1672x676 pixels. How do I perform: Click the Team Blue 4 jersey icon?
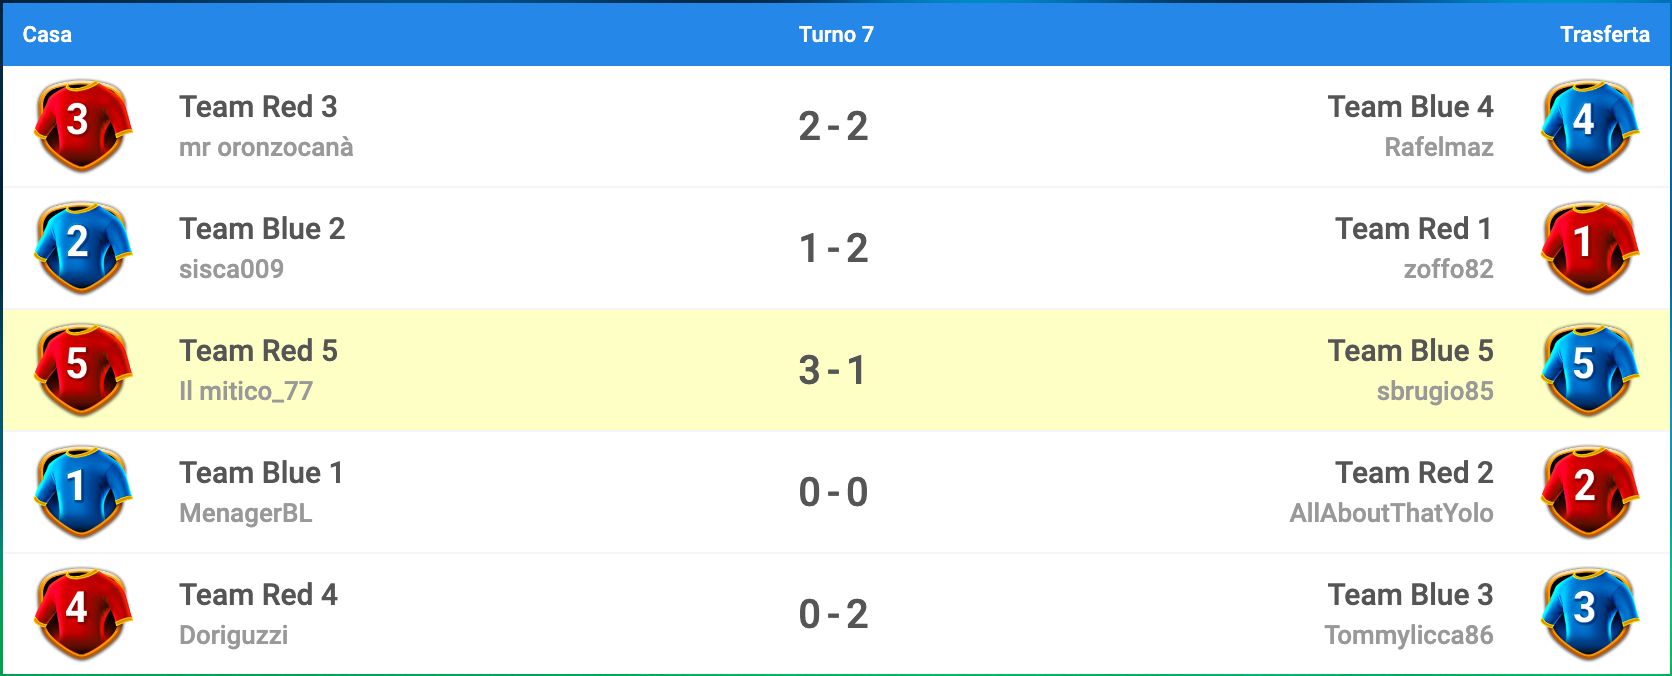pyautogui.click(x=1590, y=126)
